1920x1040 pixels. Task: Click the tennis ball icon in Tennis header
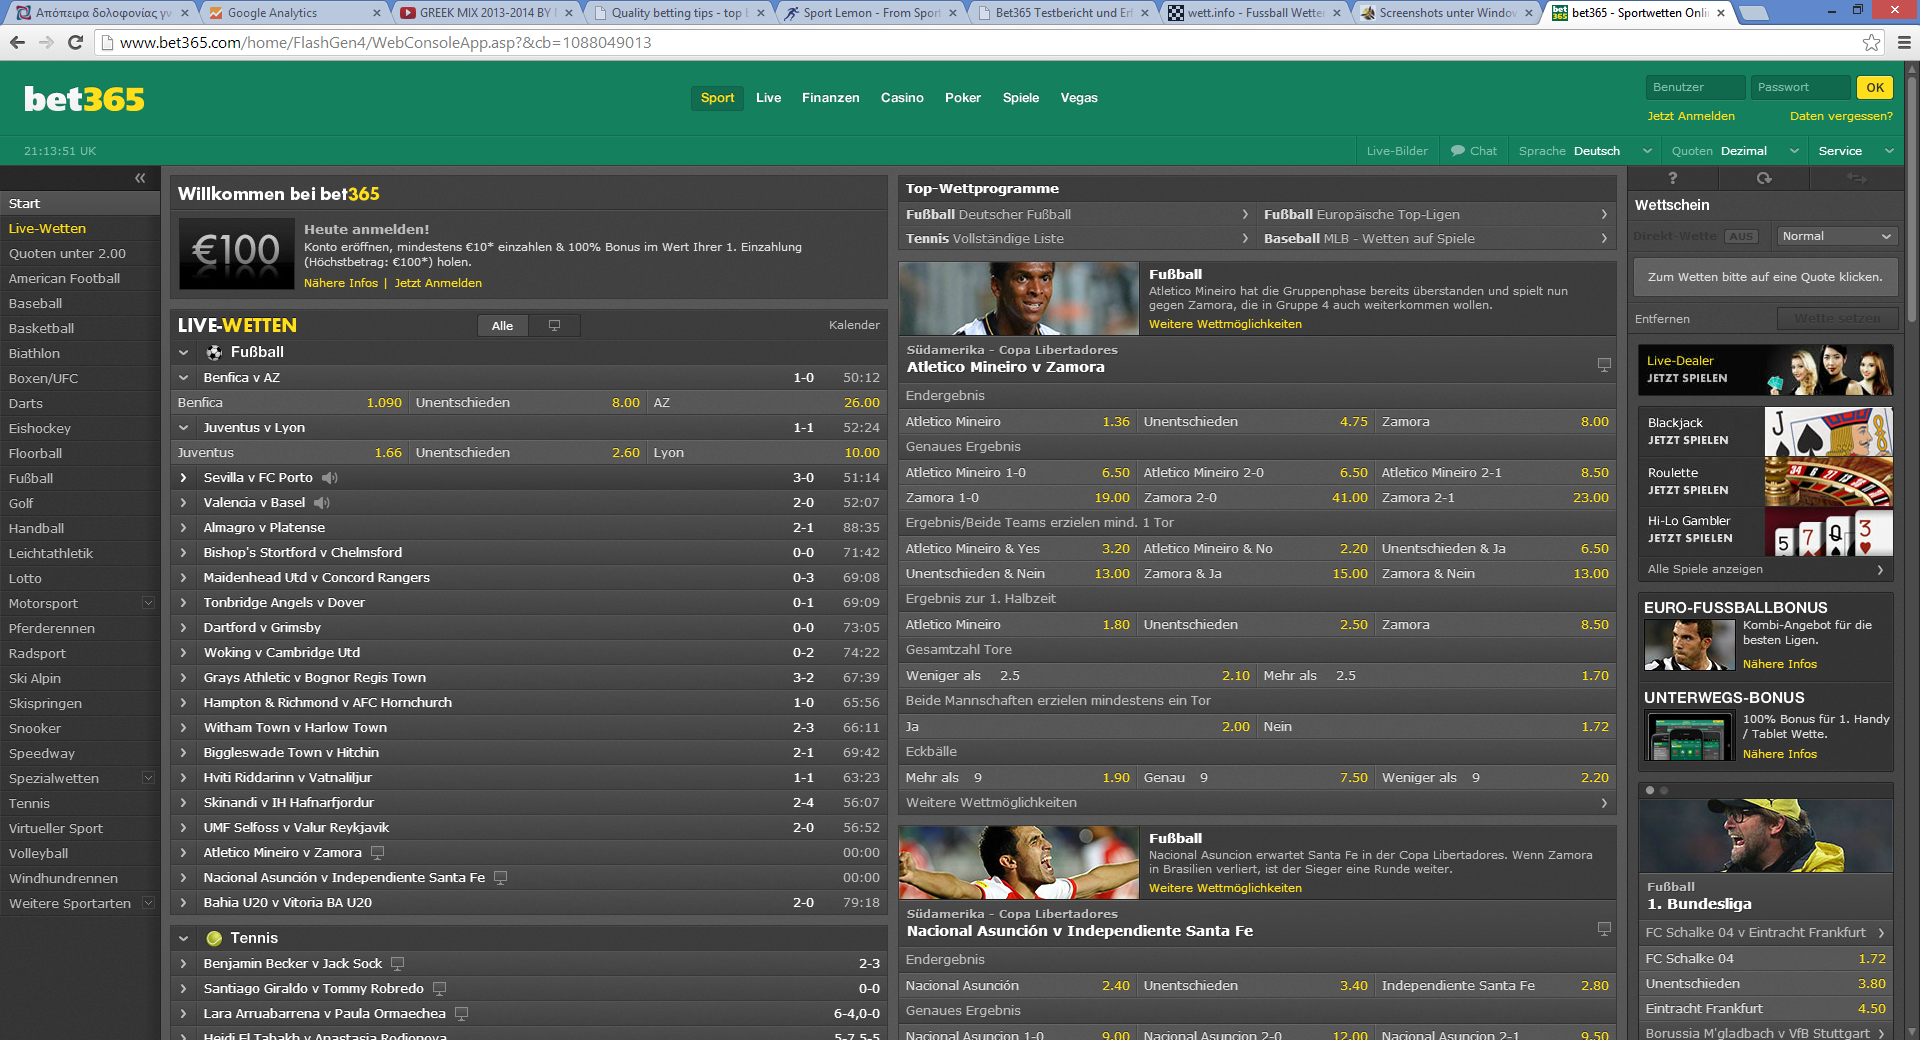pyautogui.click(x=214, y=939)
